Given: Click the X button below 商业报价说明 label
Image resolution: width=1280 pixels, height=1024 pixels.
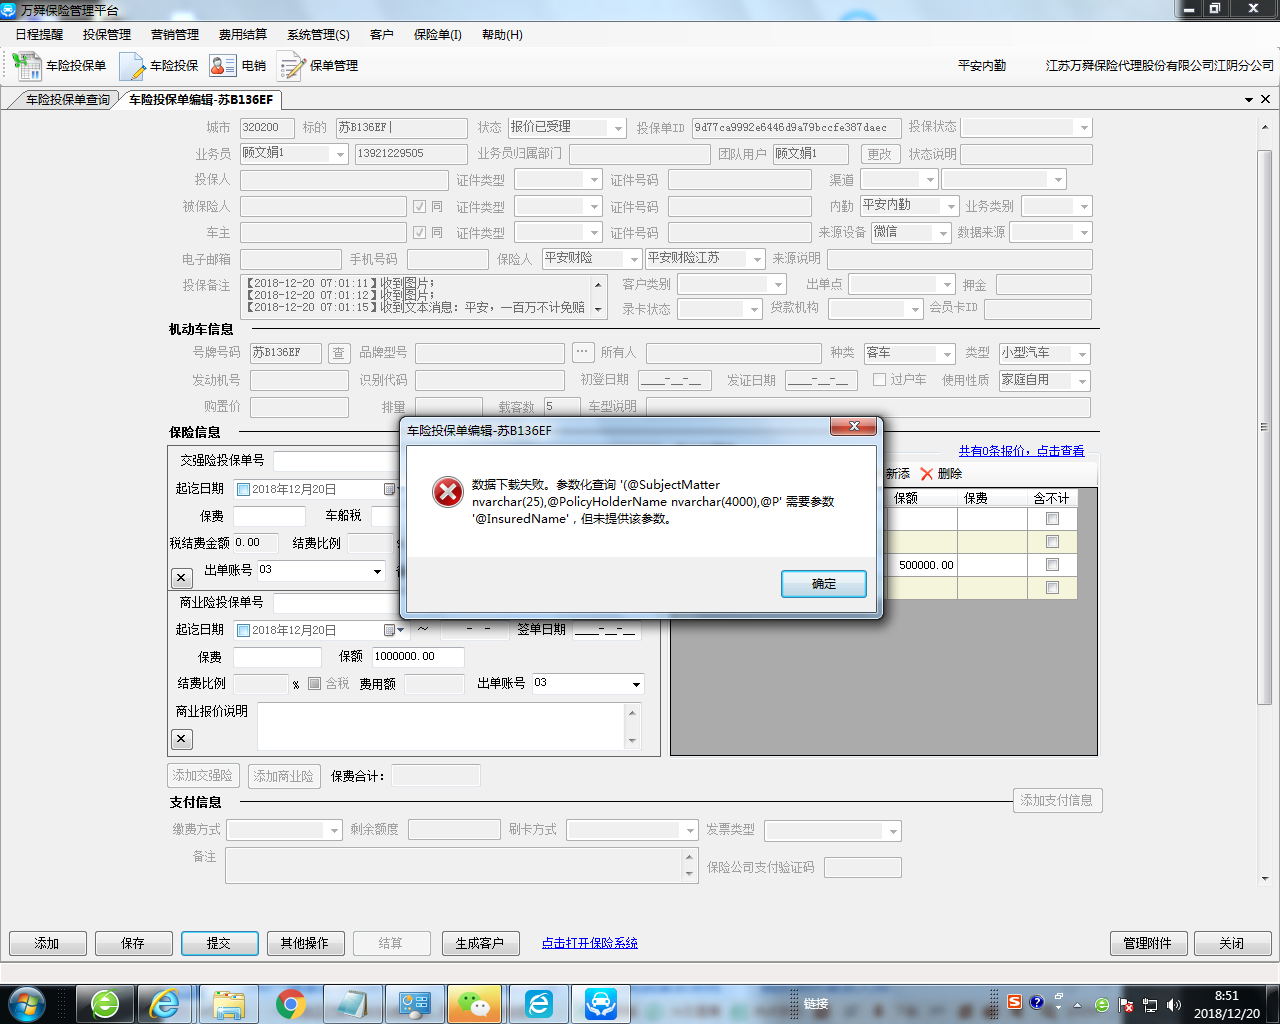Looking at the screenshot, I should [x=181, y=739].
